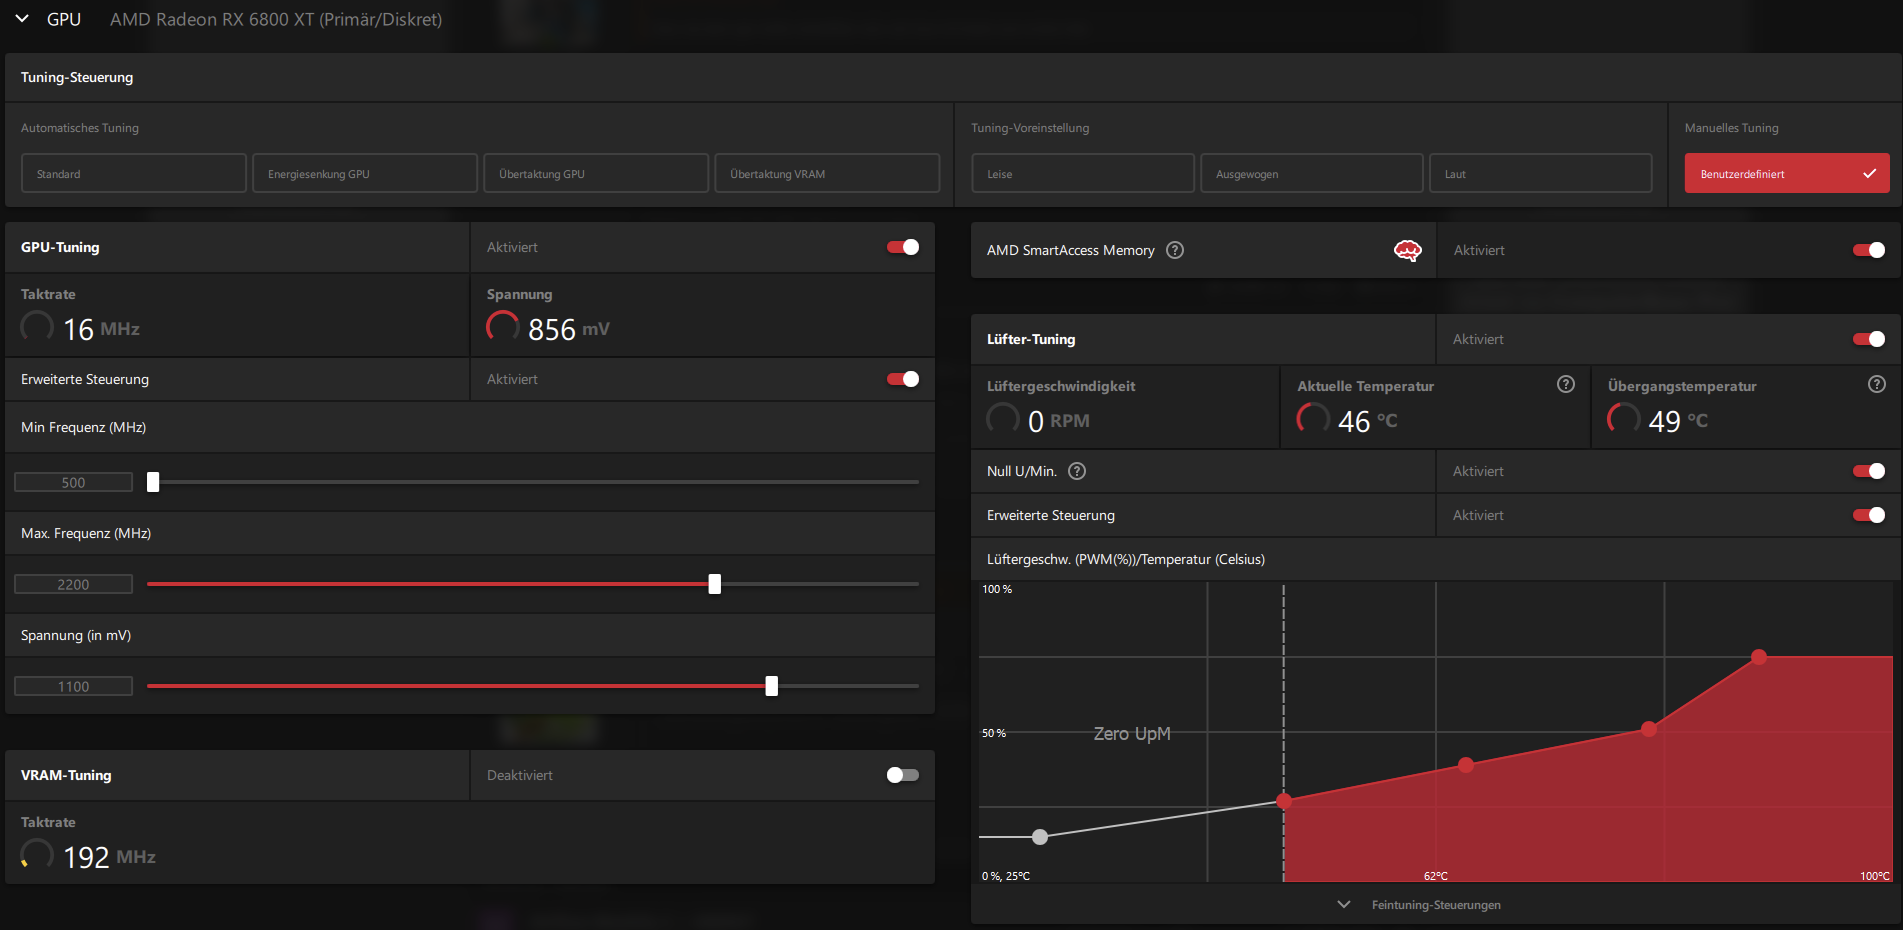Screen dimensions: 1903x930
Task: Pick the Ausgewogen tuning preset
Action: tap(1312, 173)
